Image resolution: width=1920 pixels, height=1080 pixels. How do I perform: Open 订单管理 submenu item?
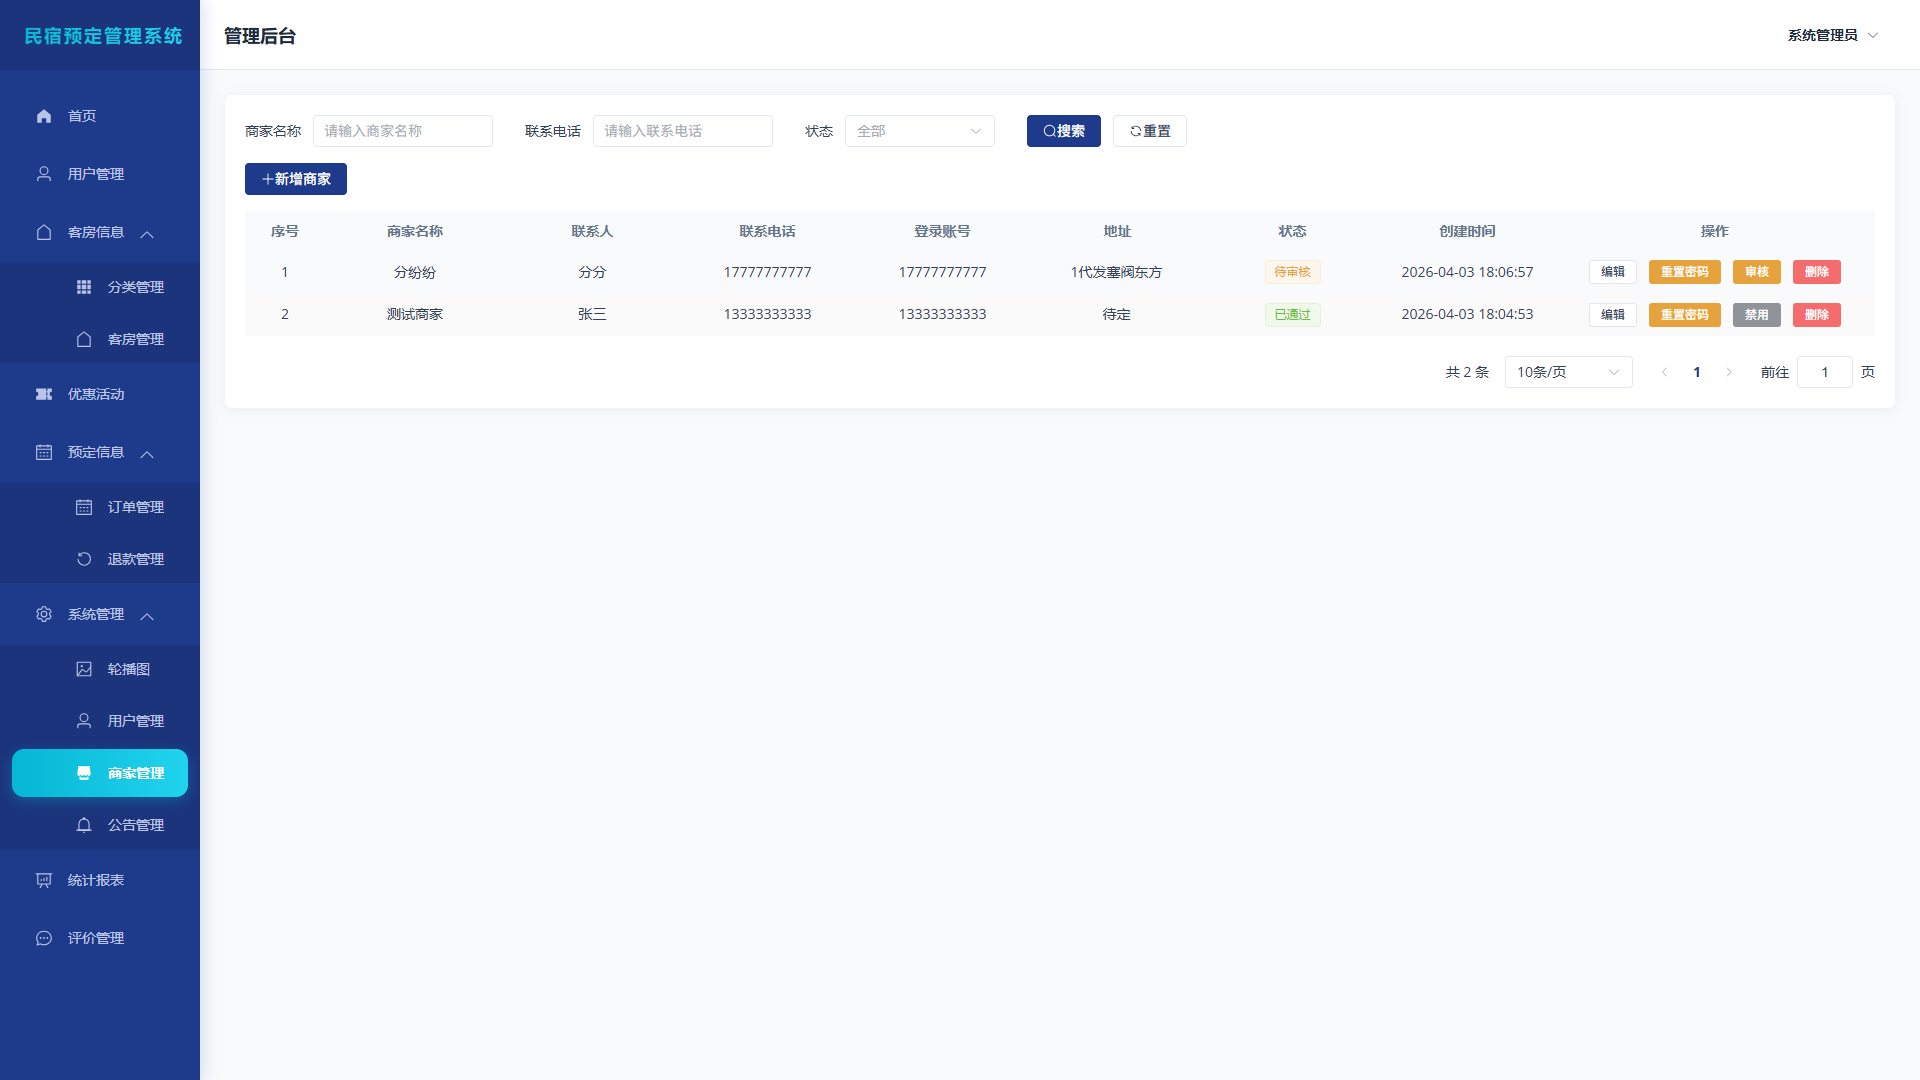tap(100, 507)
